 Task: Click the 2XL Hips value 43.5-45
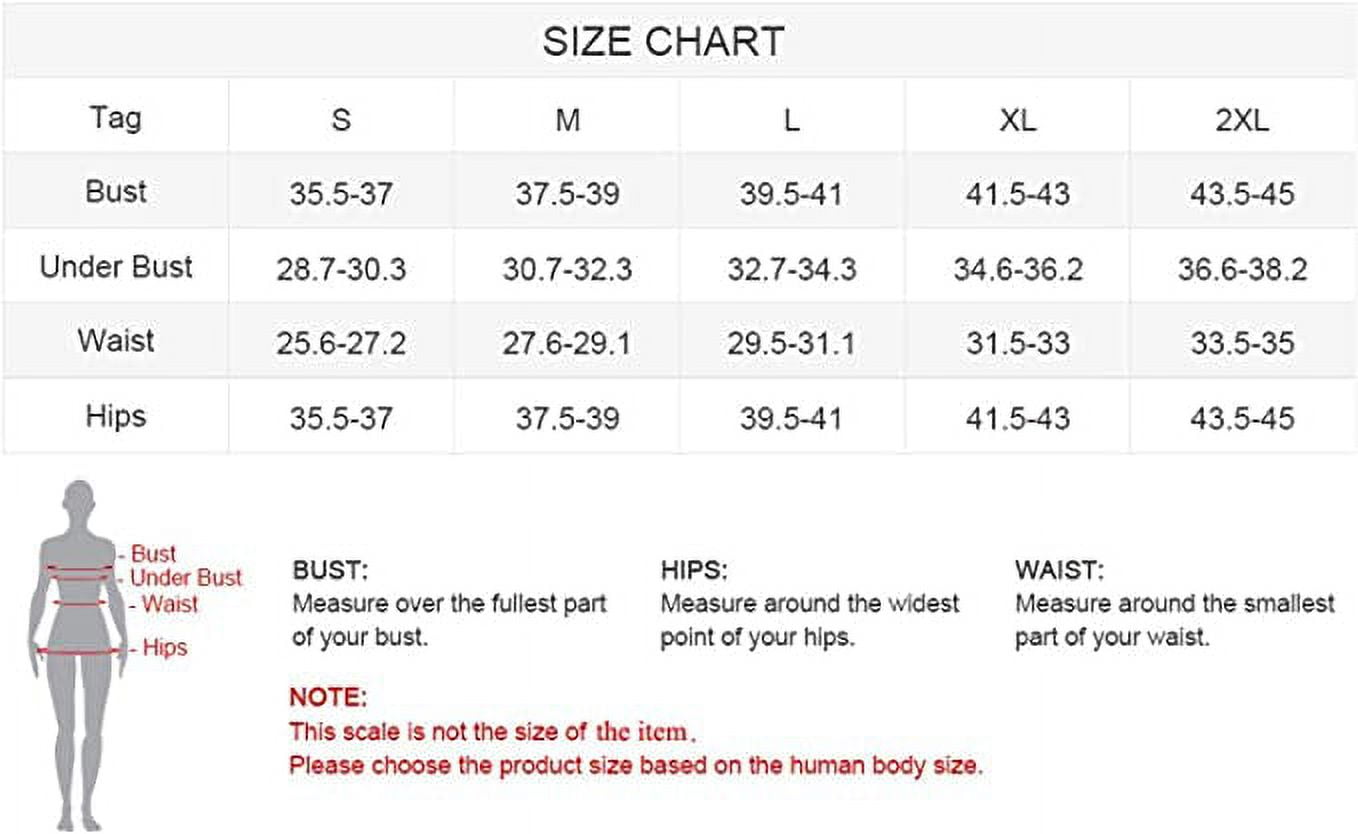click(x=1242, y=418)
